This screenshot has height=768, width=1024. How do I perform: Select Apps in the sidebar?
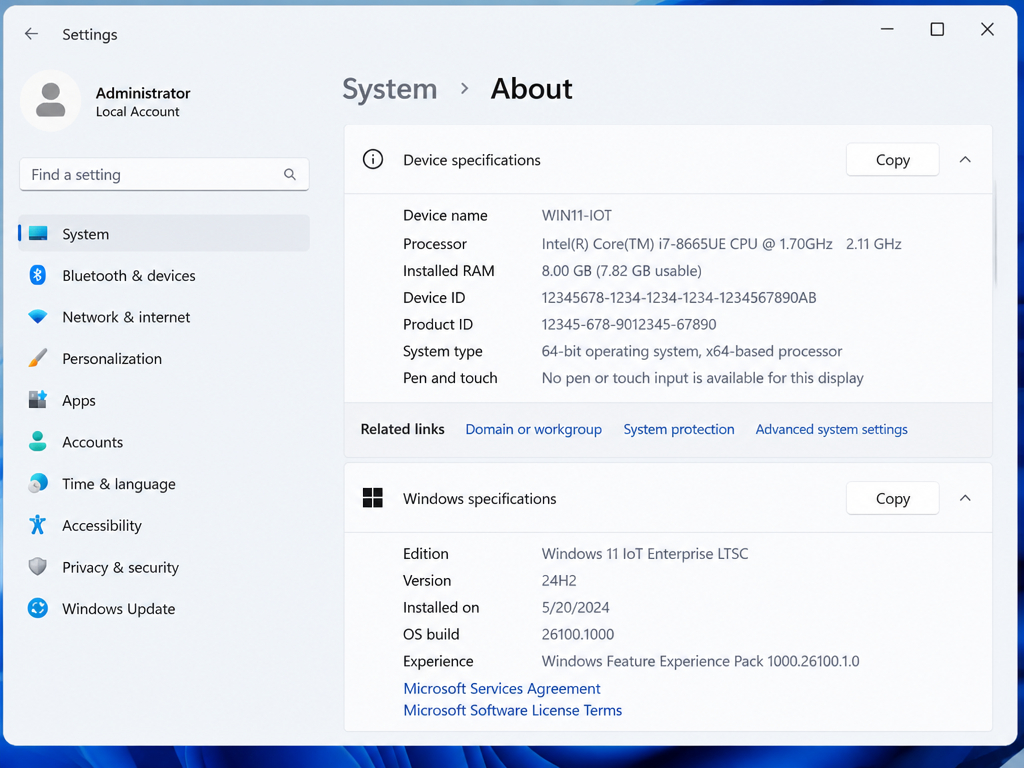coord(164,400)
